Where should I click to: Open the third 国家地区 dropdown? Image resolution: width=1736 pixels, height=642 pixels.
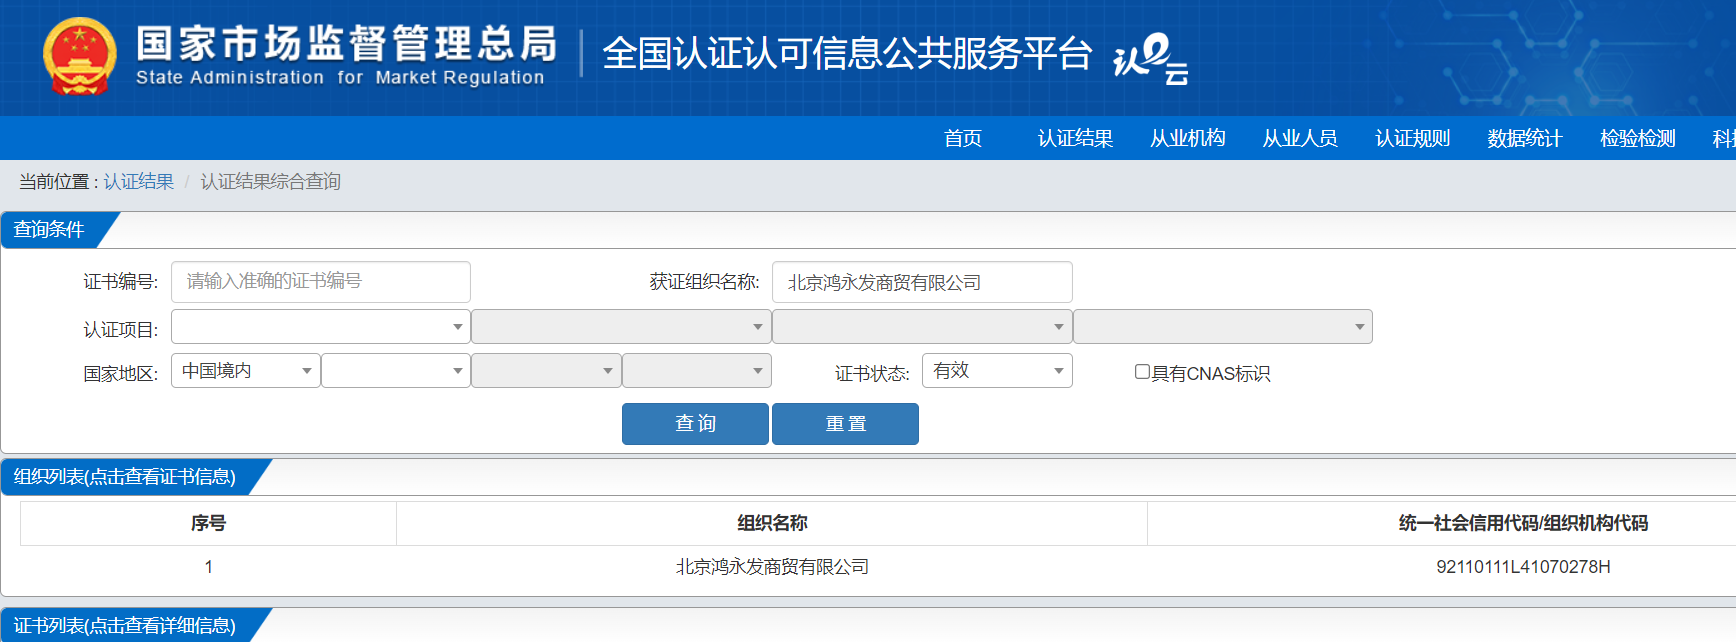[x=546, y=370]
